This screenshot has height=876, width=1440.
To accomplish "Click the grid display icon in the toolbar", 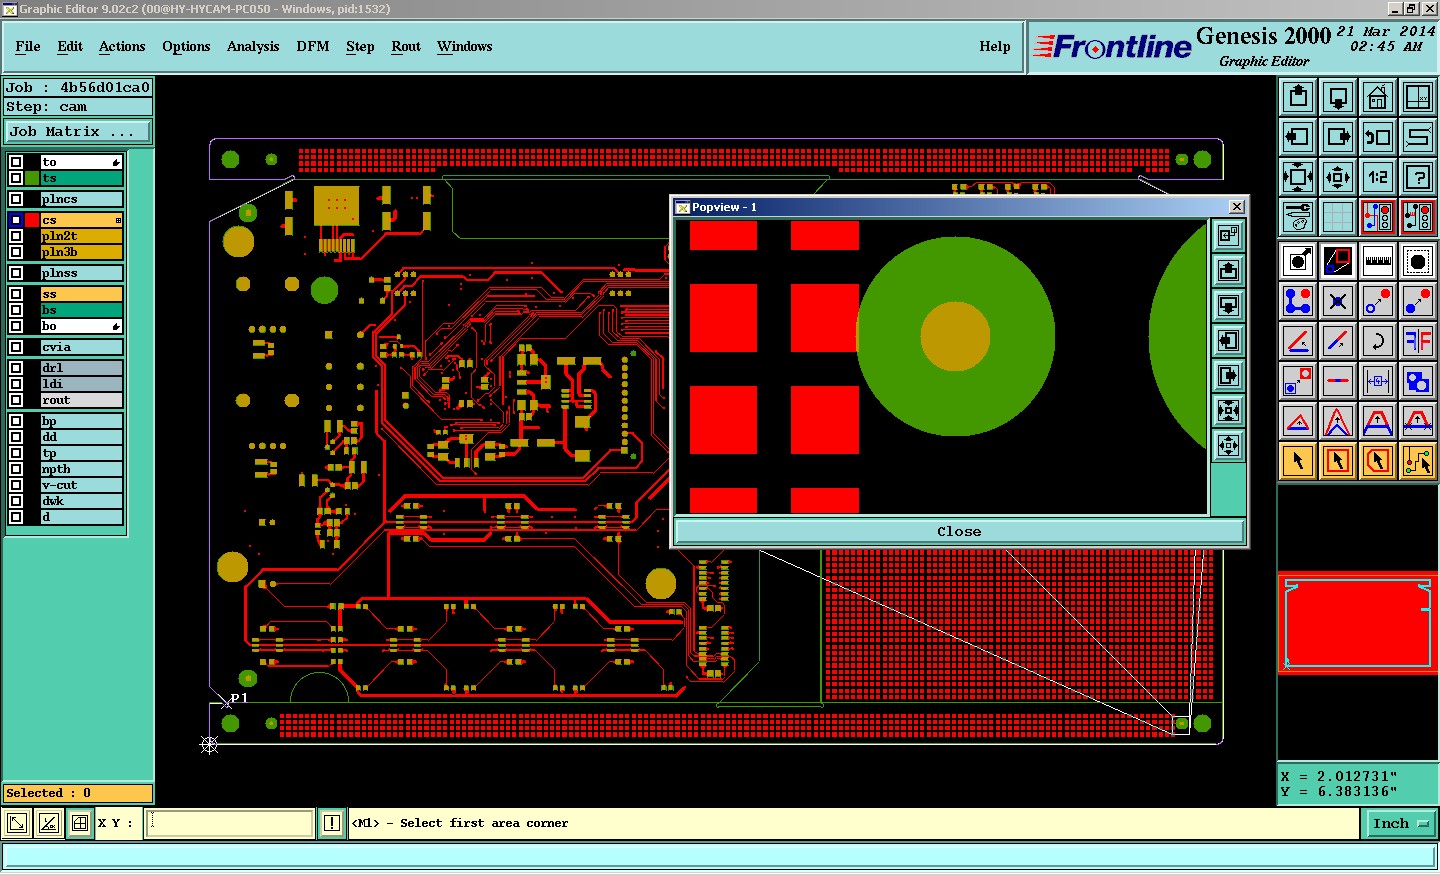I will pyautogui.click(x=1337, y=217).
